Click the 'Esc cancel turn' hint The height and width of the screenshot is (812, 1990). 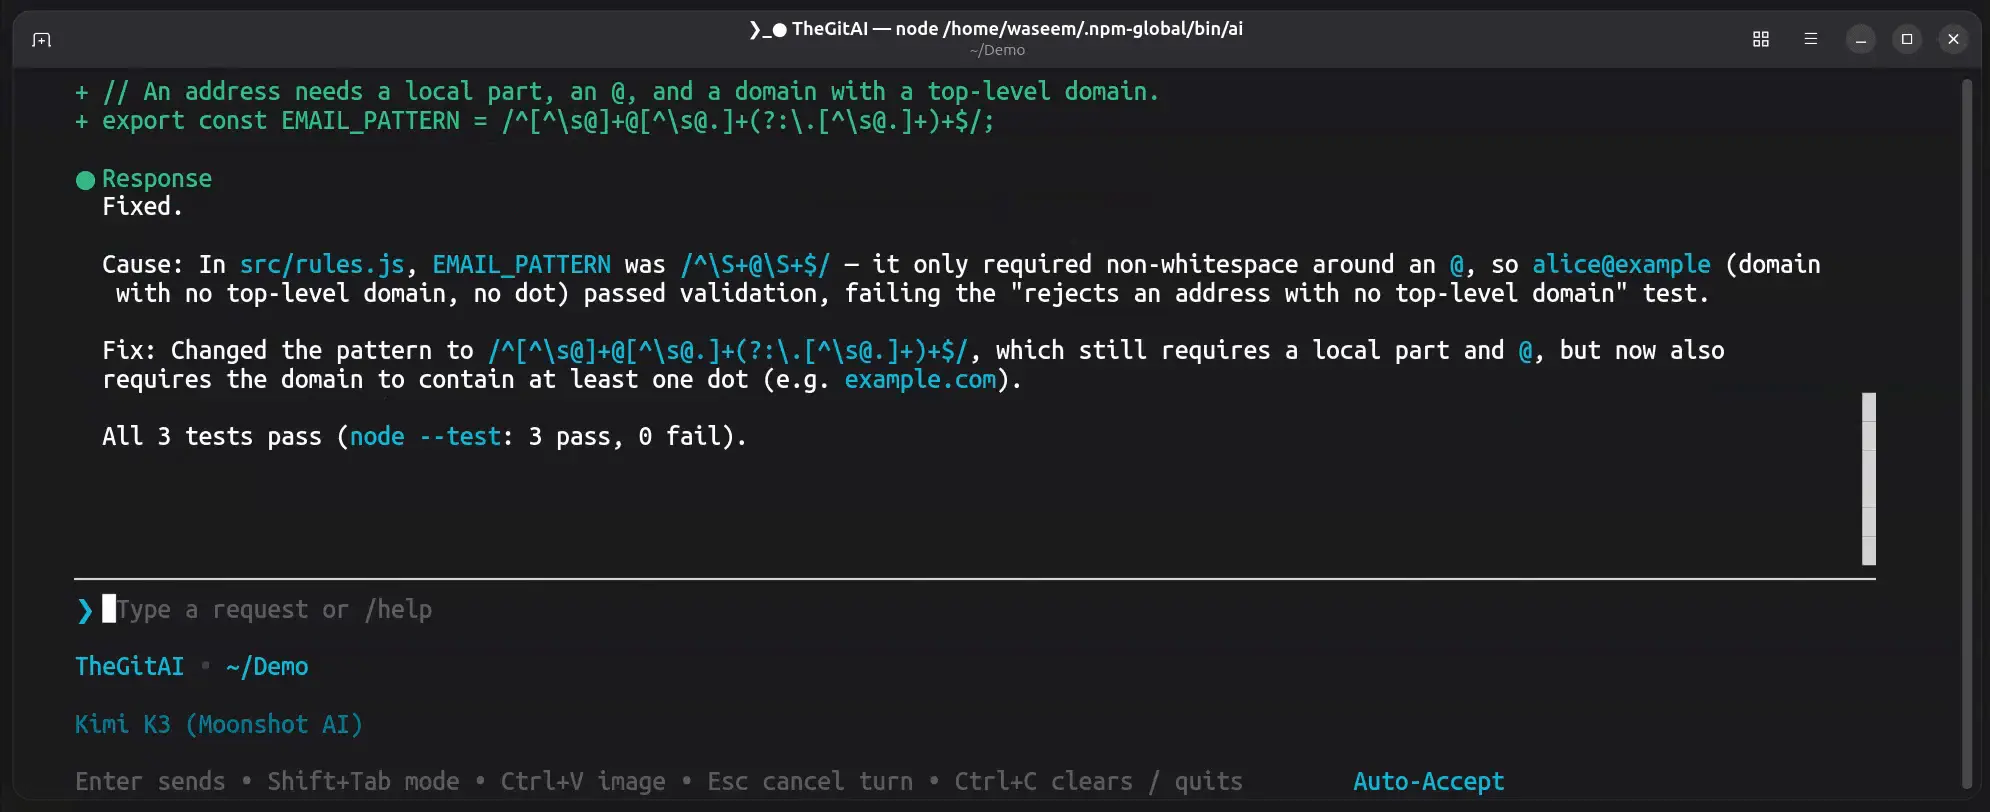coord(810,781)
